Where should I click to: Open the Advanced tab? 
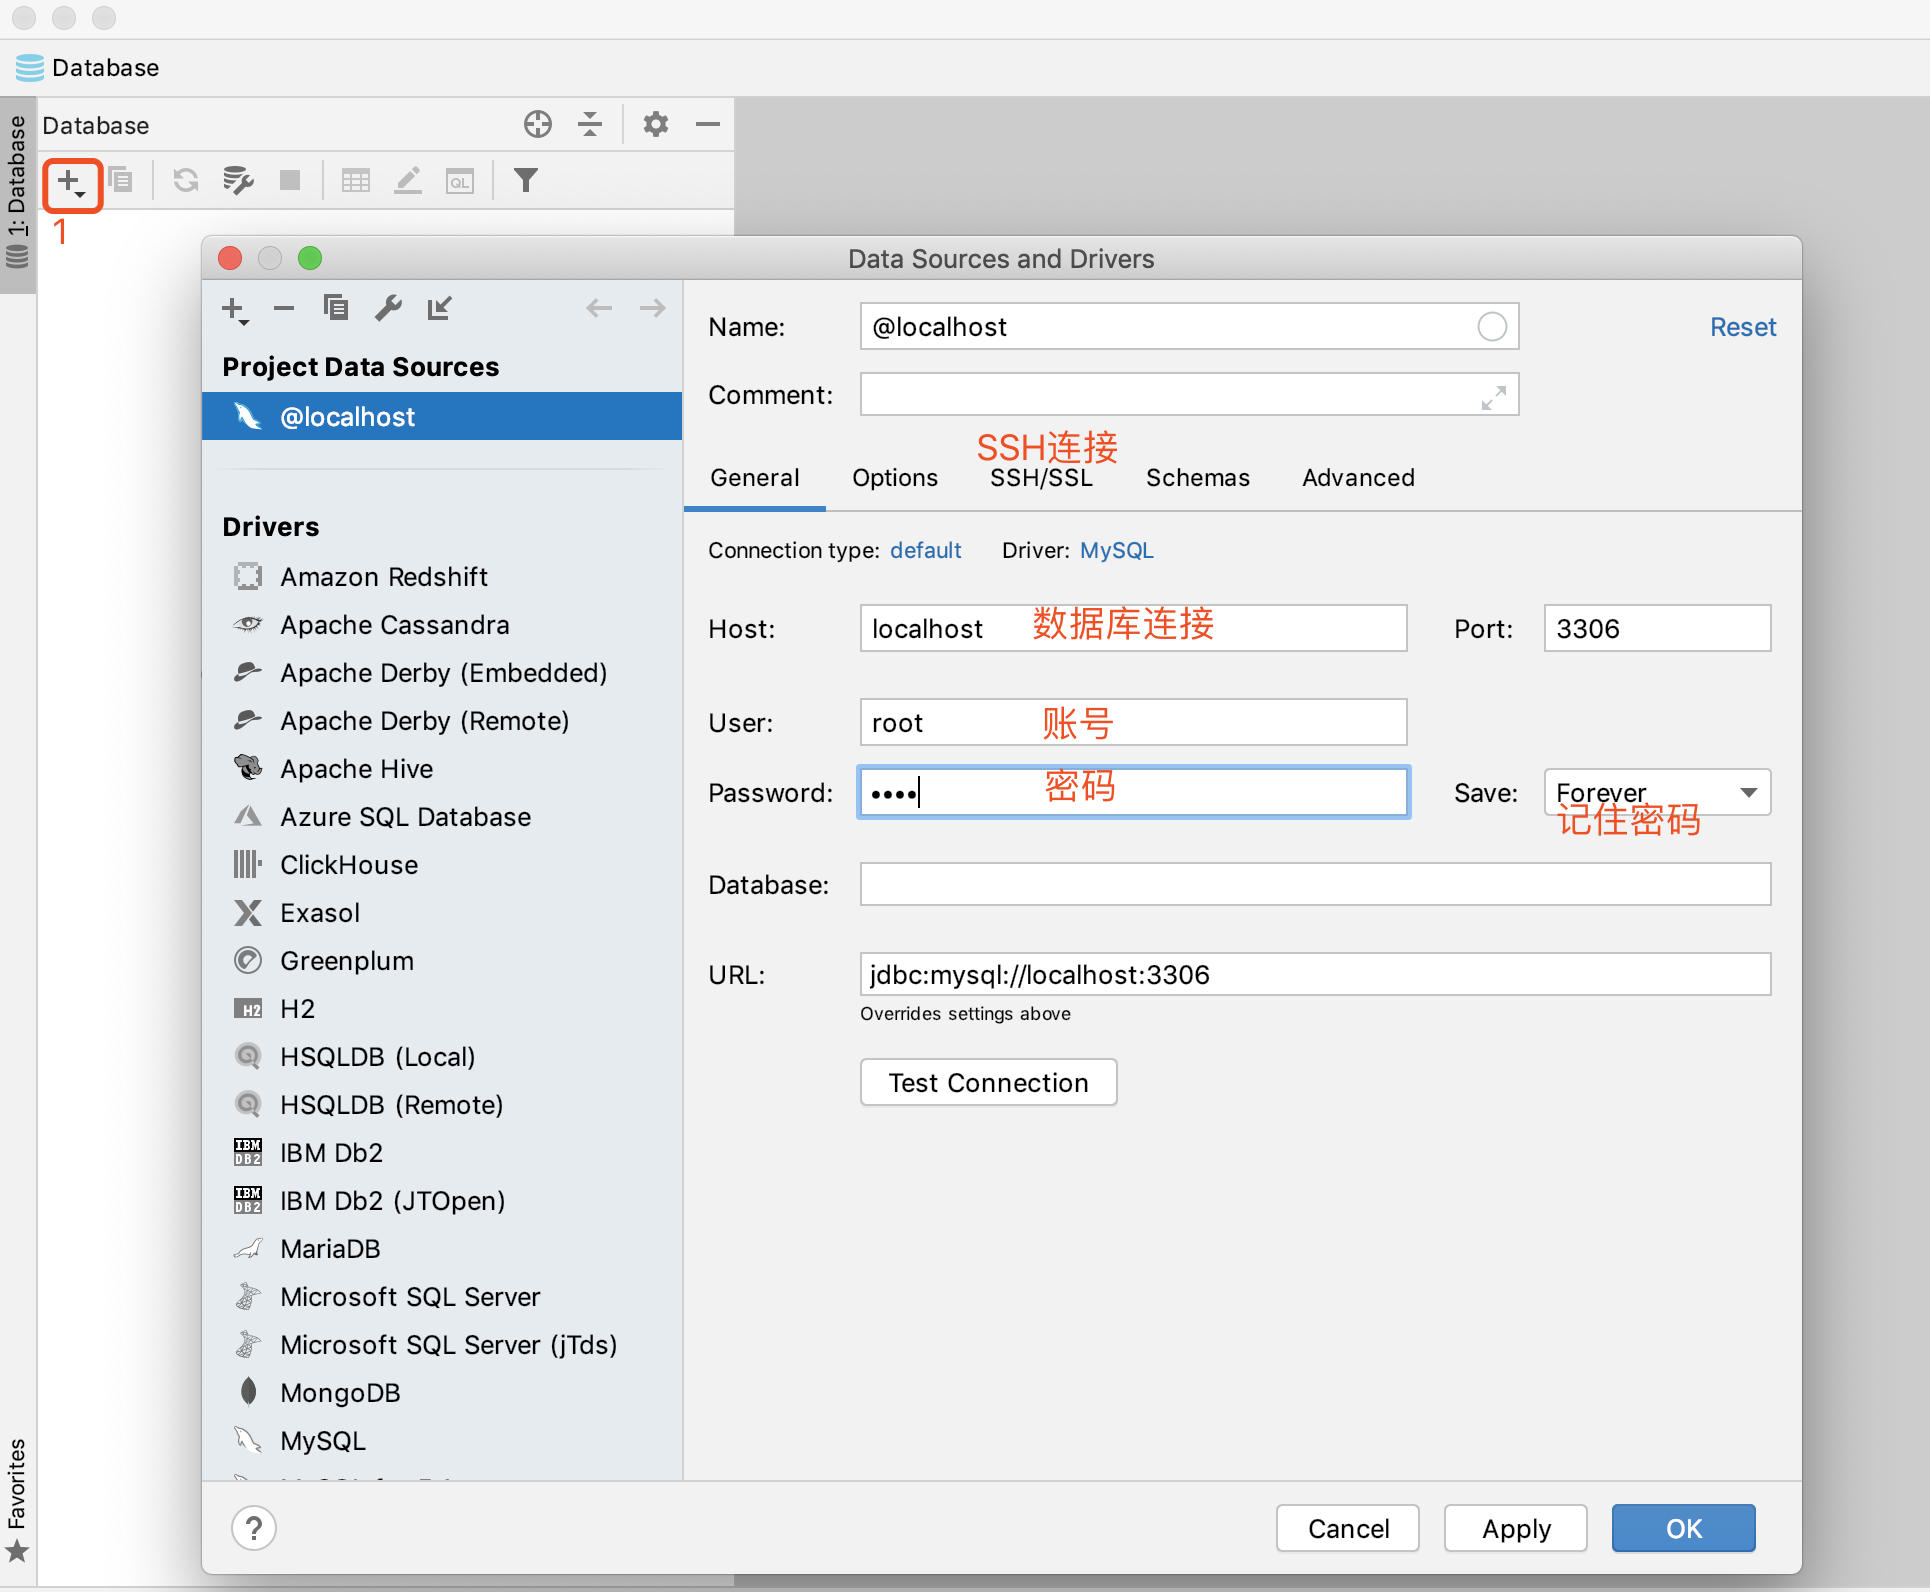[x=1358, y=478]
